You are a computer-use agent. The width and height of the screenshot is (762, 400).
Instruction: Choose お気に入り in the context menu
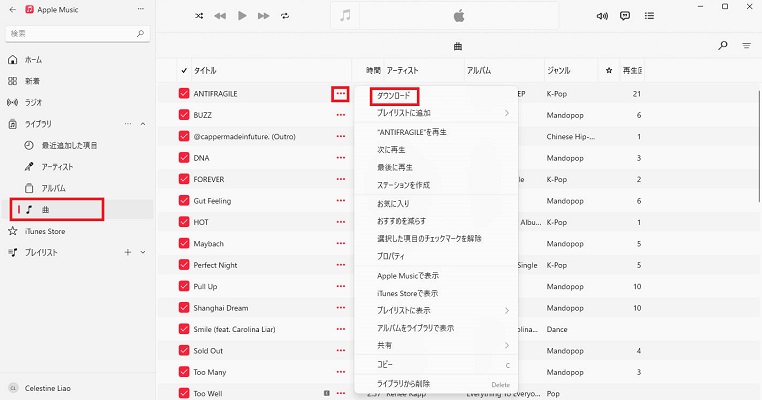436,204
